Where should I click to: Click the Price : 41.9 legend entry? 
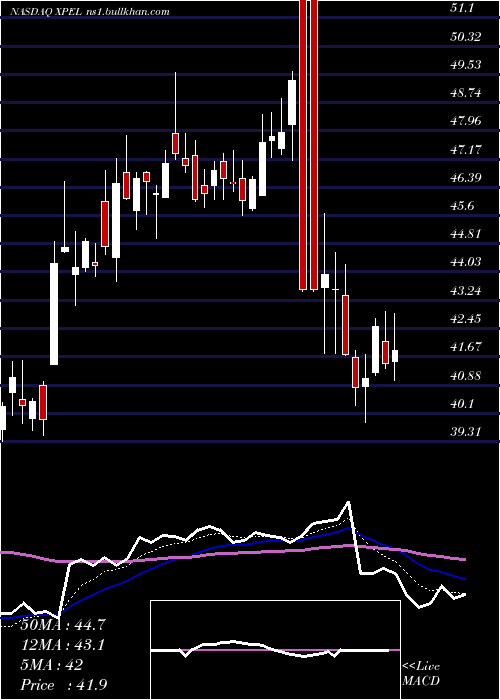pyautogui.click(x=63, y=685)
